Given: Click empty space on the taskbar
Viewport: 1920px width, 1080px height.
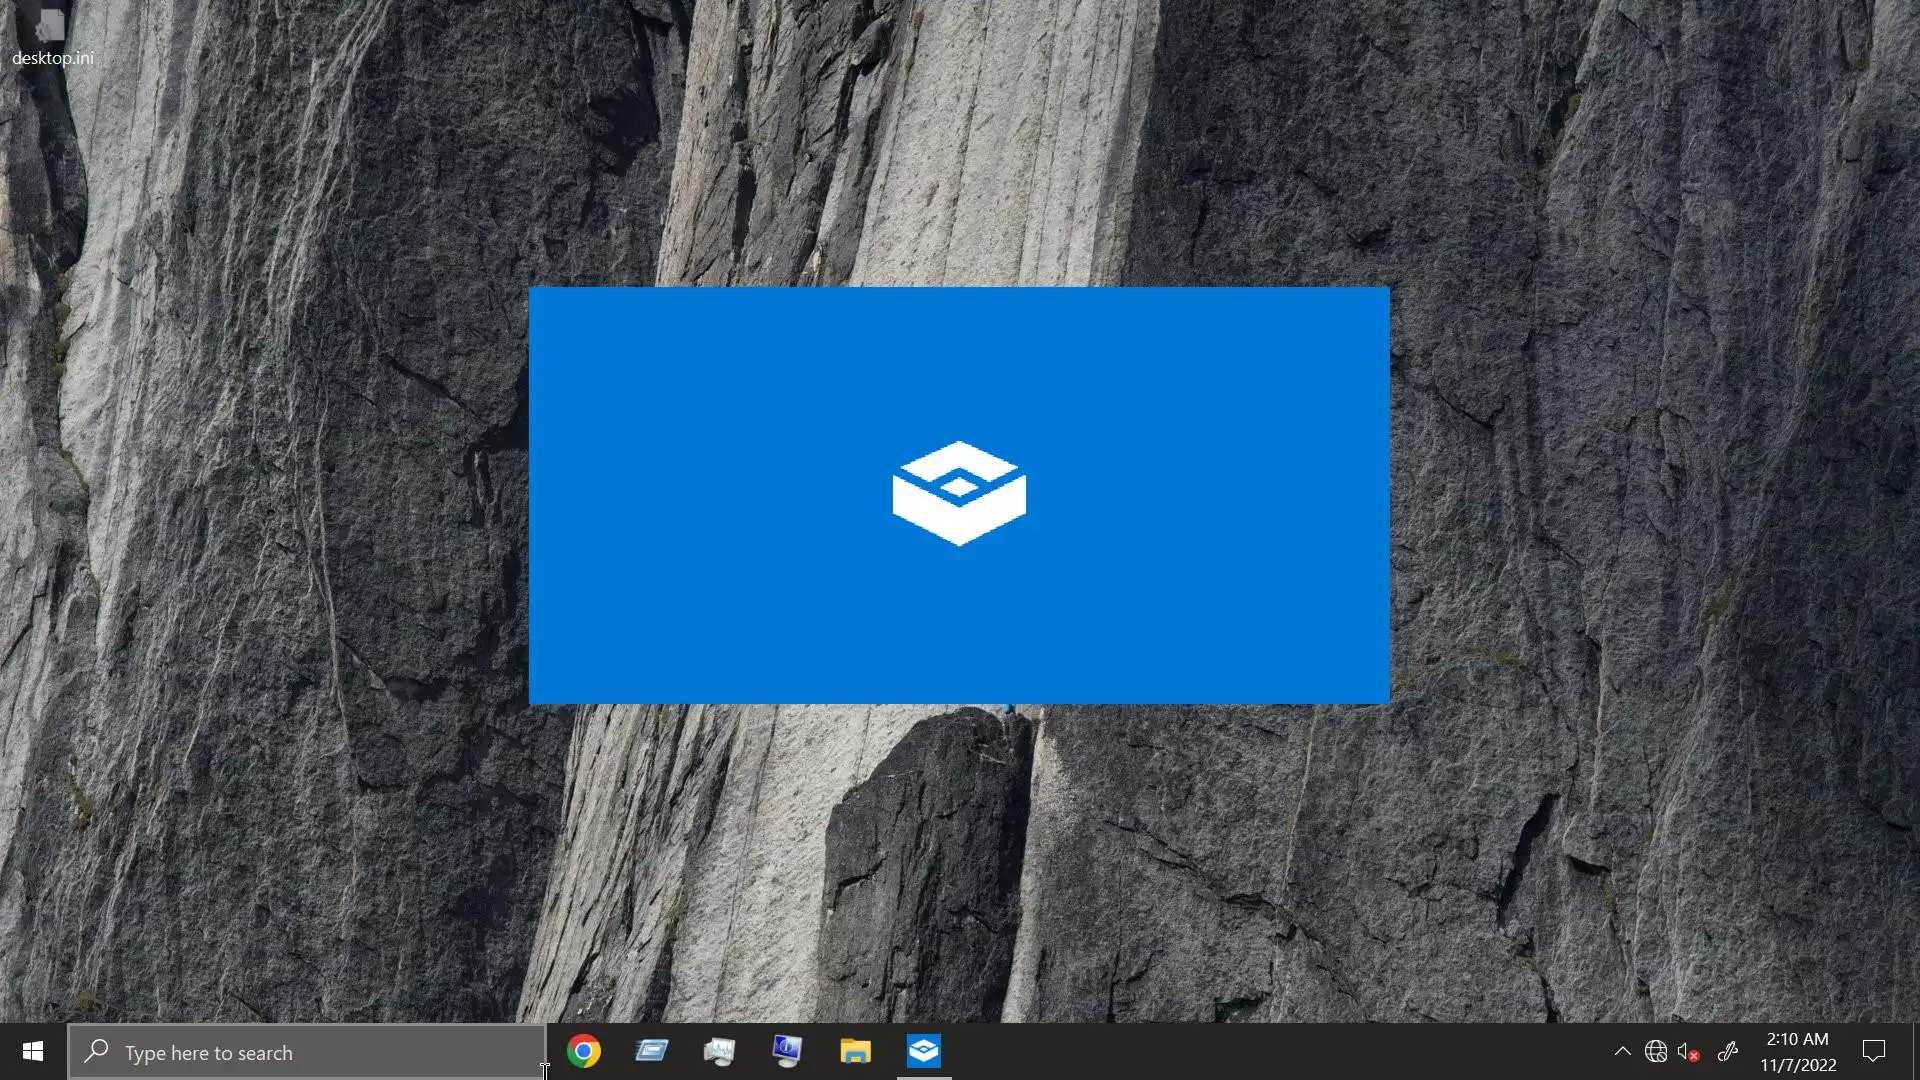Looking at the screenshot, I should [1250, 1052].
